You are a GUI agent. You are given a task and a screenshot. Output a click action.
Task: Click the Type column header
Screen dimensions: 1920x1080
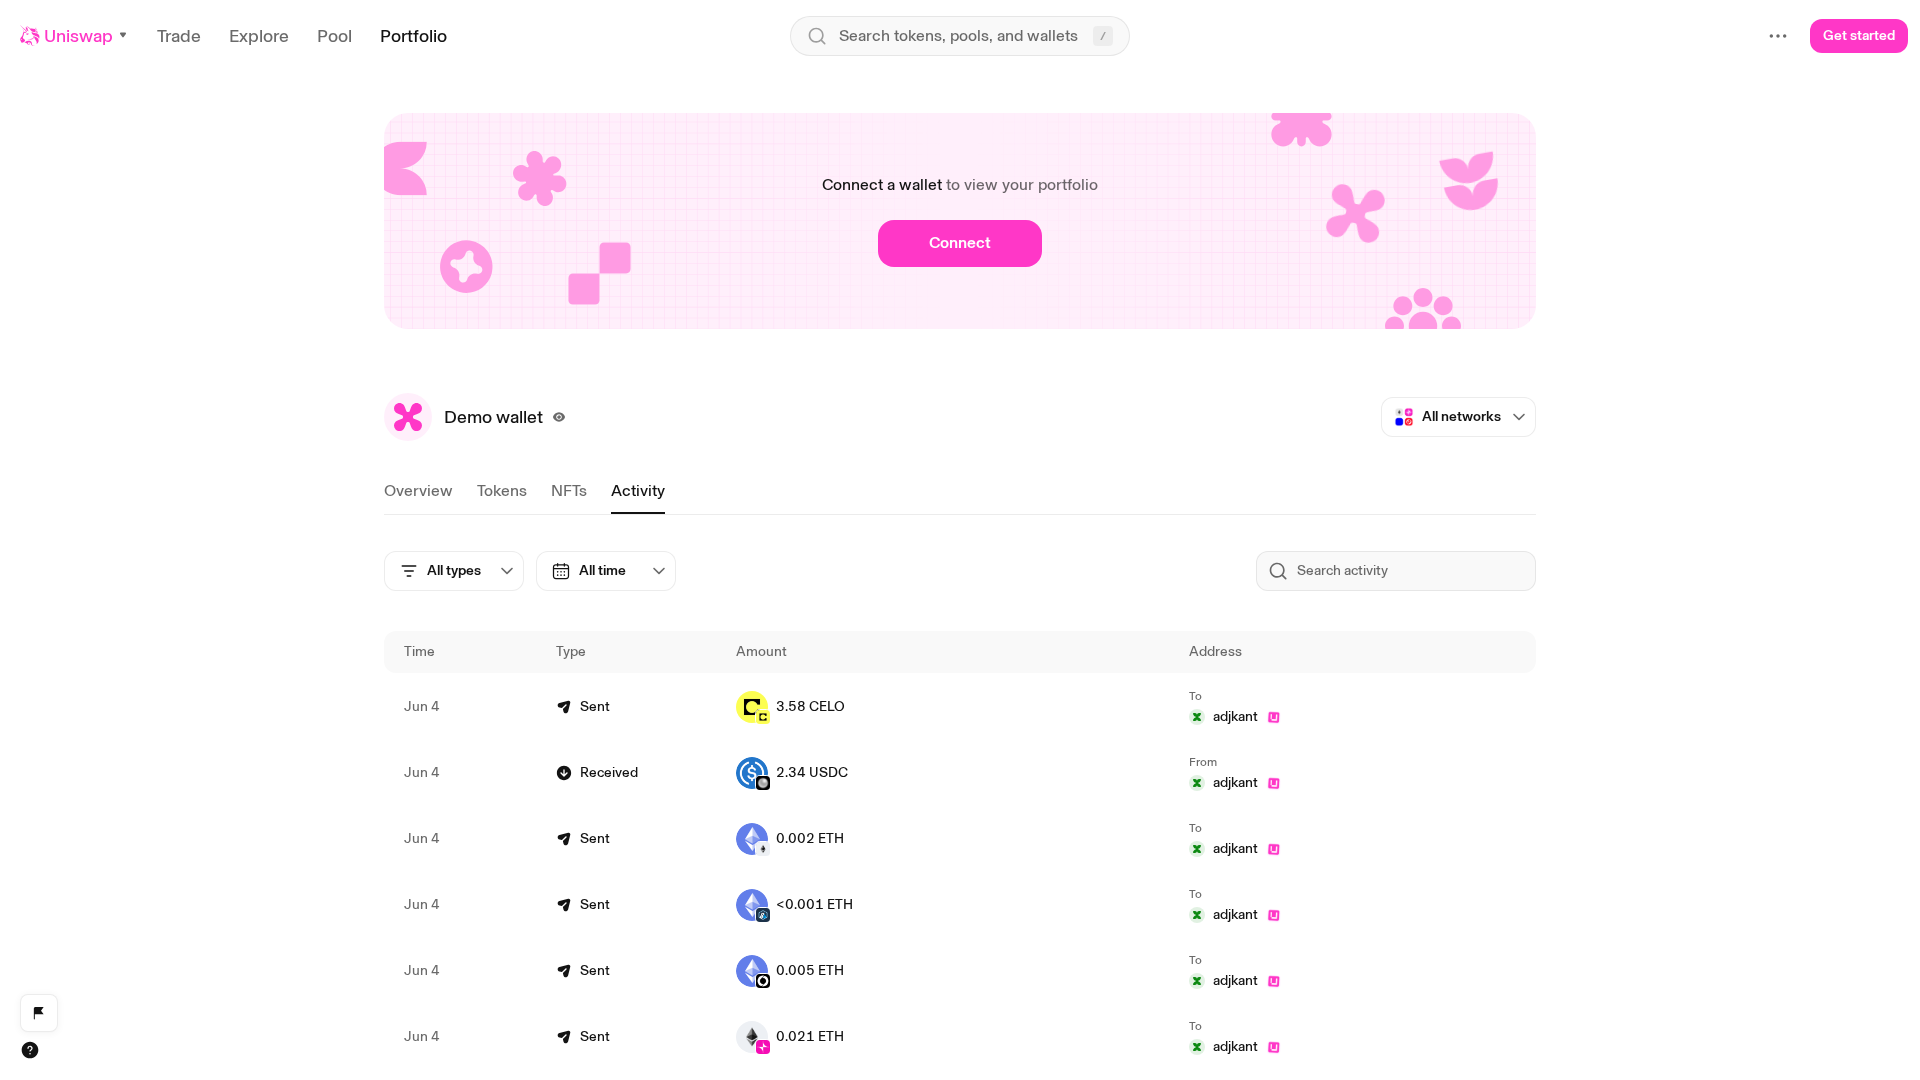pos(571,652)
